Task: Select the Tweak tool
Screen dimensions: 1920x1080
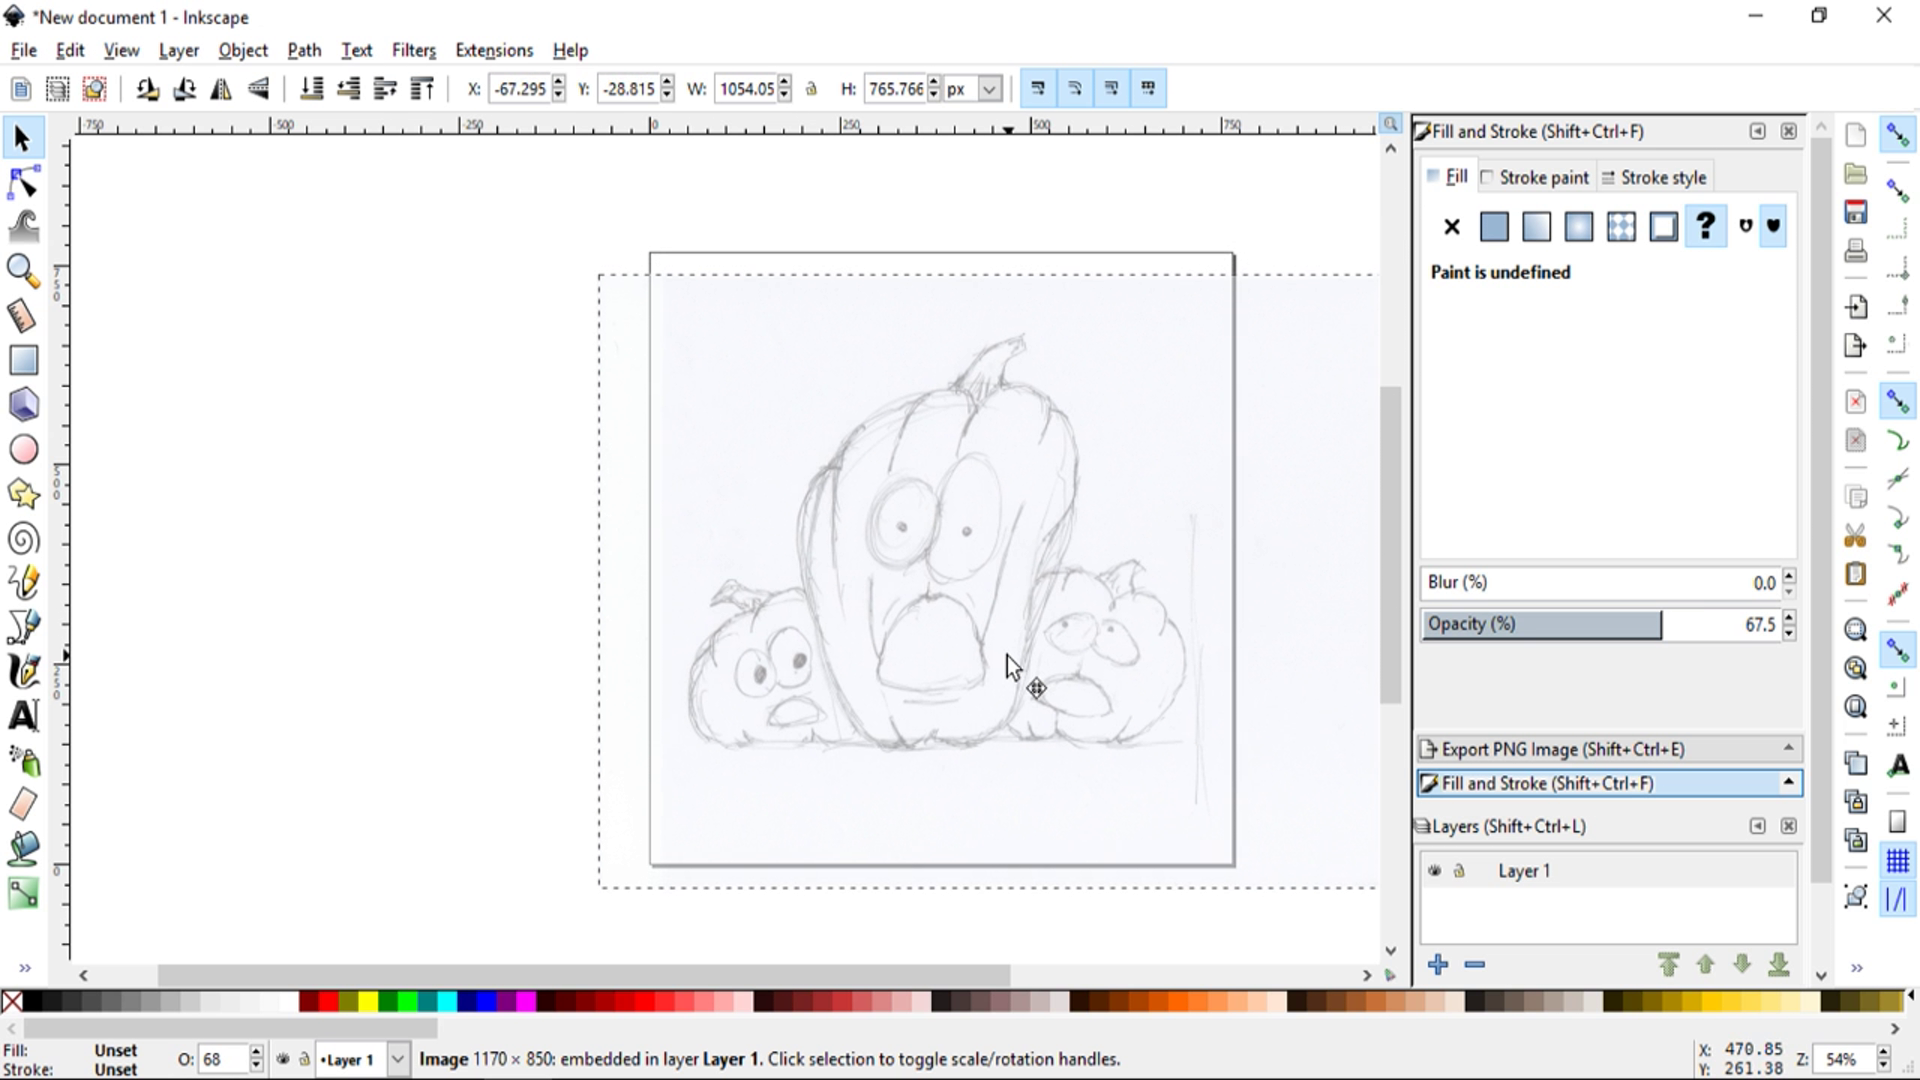Action: (x=22, y=227)
